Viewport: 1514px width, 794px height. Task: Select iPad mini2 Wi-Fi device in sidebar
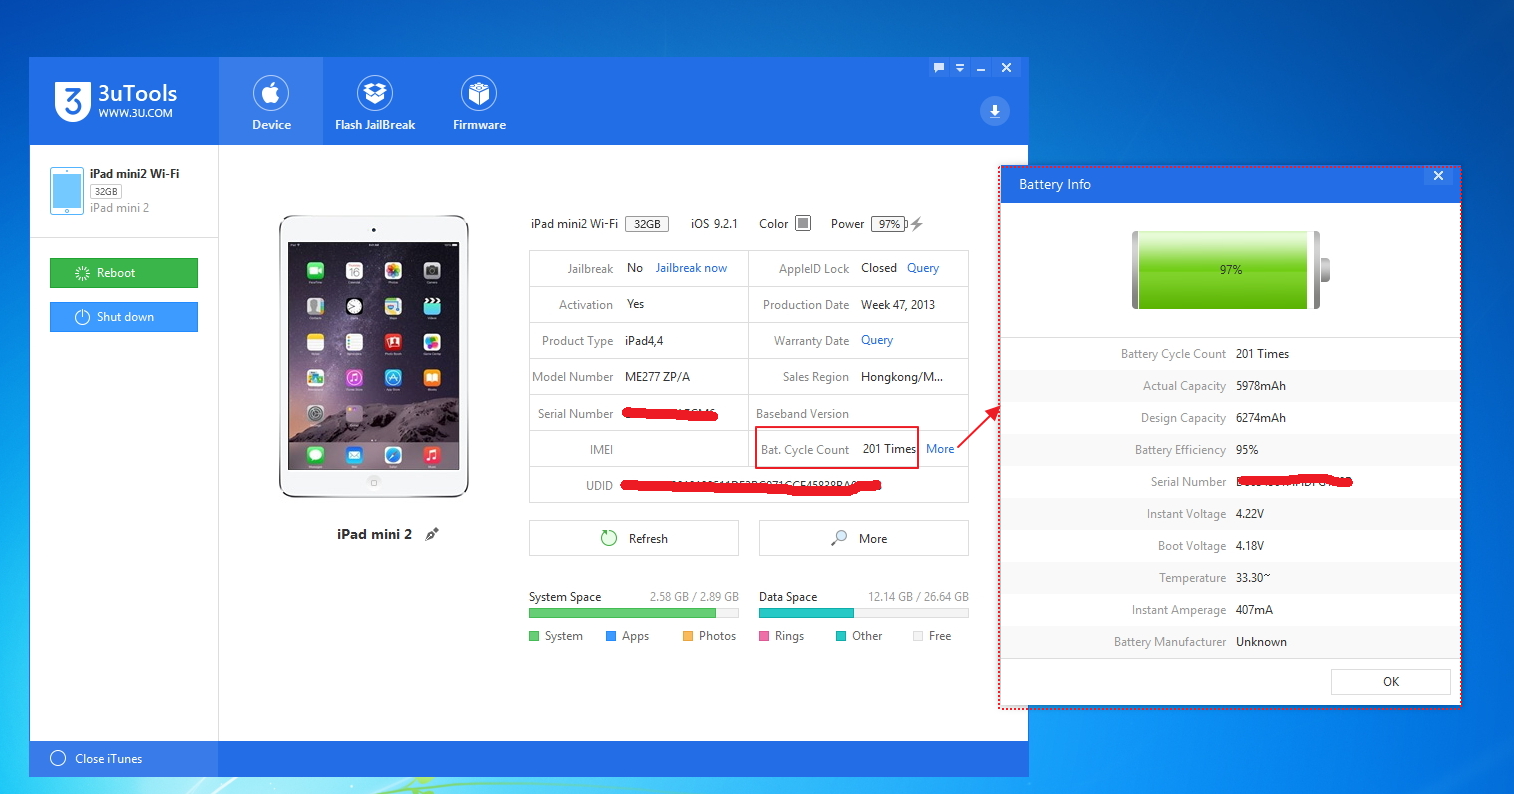coord(123,190)
